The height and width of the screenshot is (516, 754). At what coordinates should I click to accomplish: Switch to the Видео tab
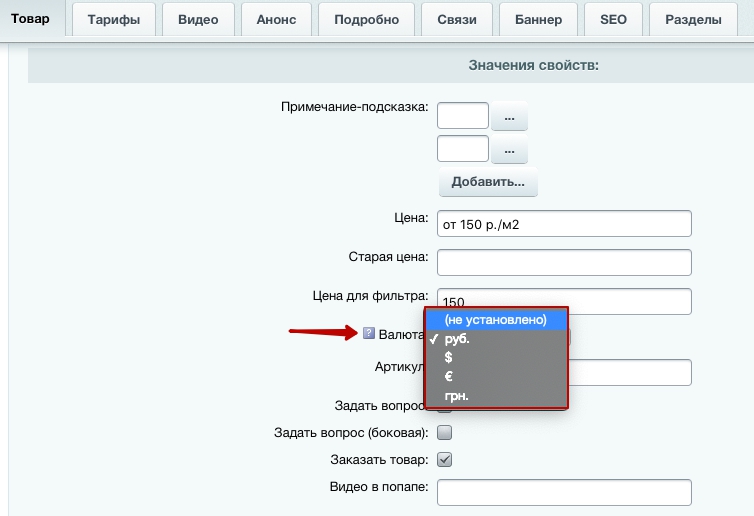point(198,20)
